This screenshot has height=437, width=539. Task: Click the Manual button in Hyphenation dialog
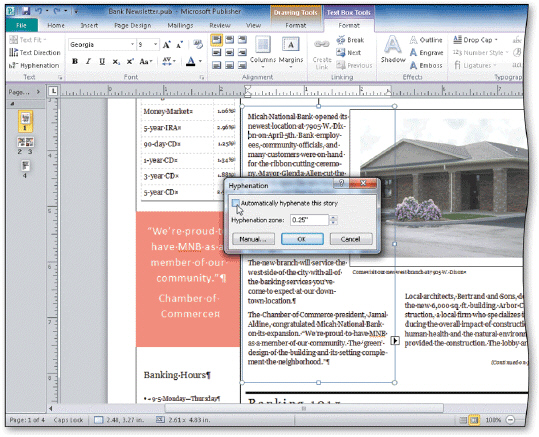click(253, 239)
